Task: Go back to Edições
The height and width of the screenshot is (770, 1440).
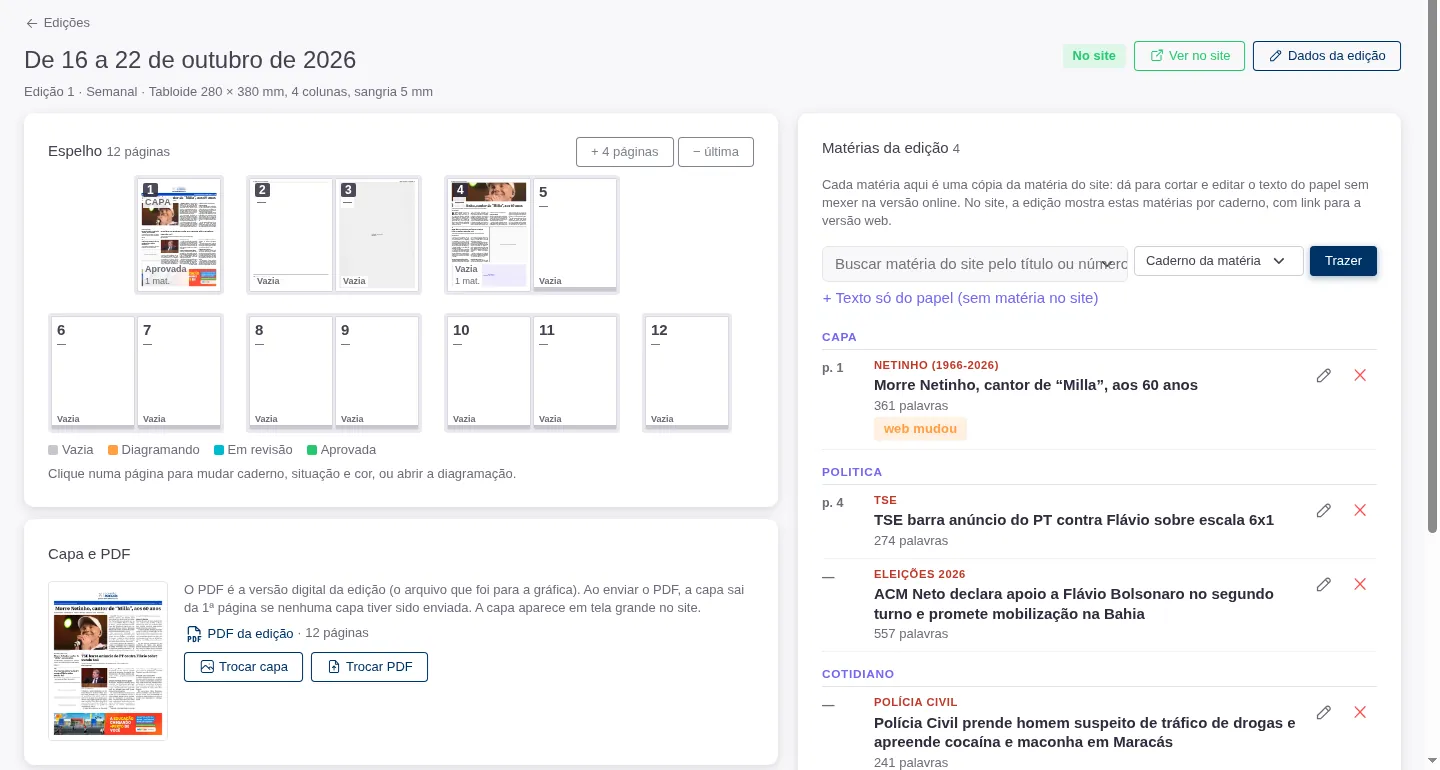Action: coord(58,22)
